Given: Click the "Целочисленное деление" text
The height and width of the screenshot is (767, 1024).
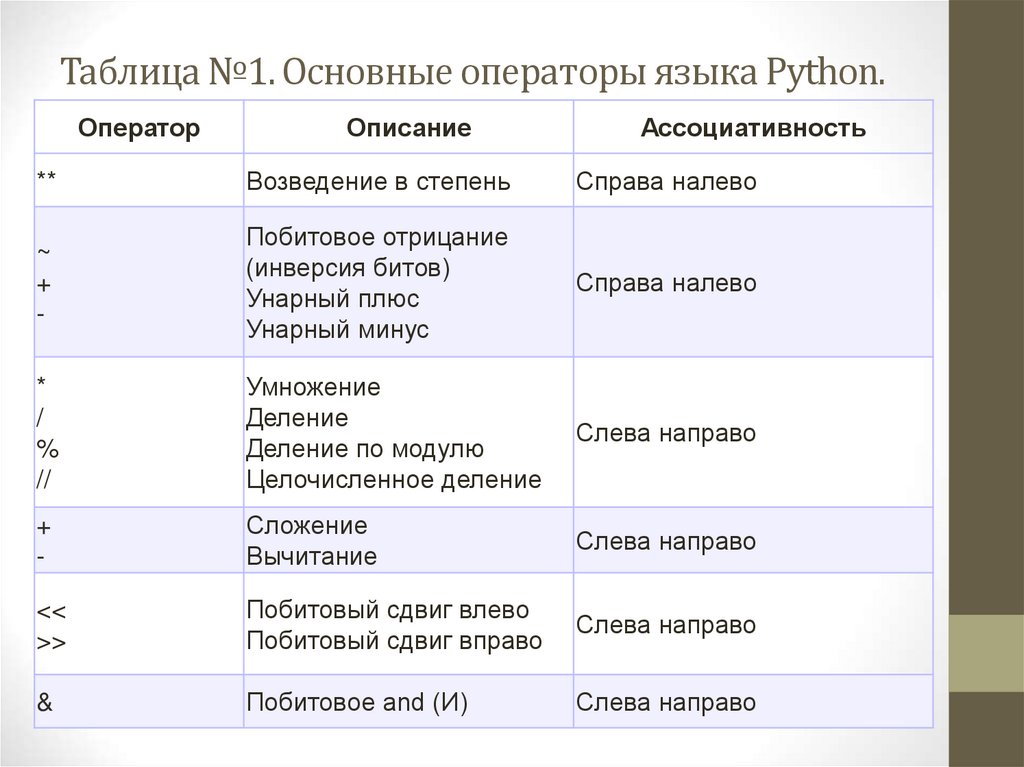Looking at the screenshot, I should [x=393, y=480].
